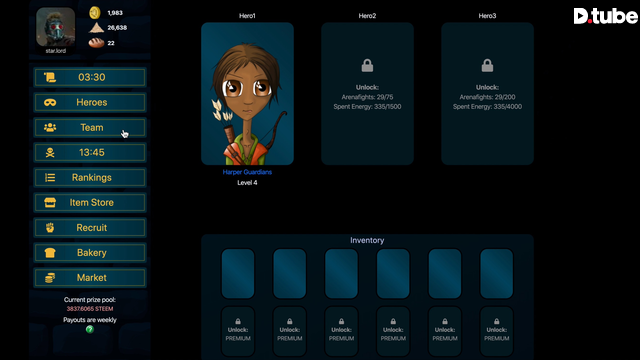Click Hero2 Arenafights 29/75 text
The width and height of the screenshot is (640, 360).
pos(367,97)
